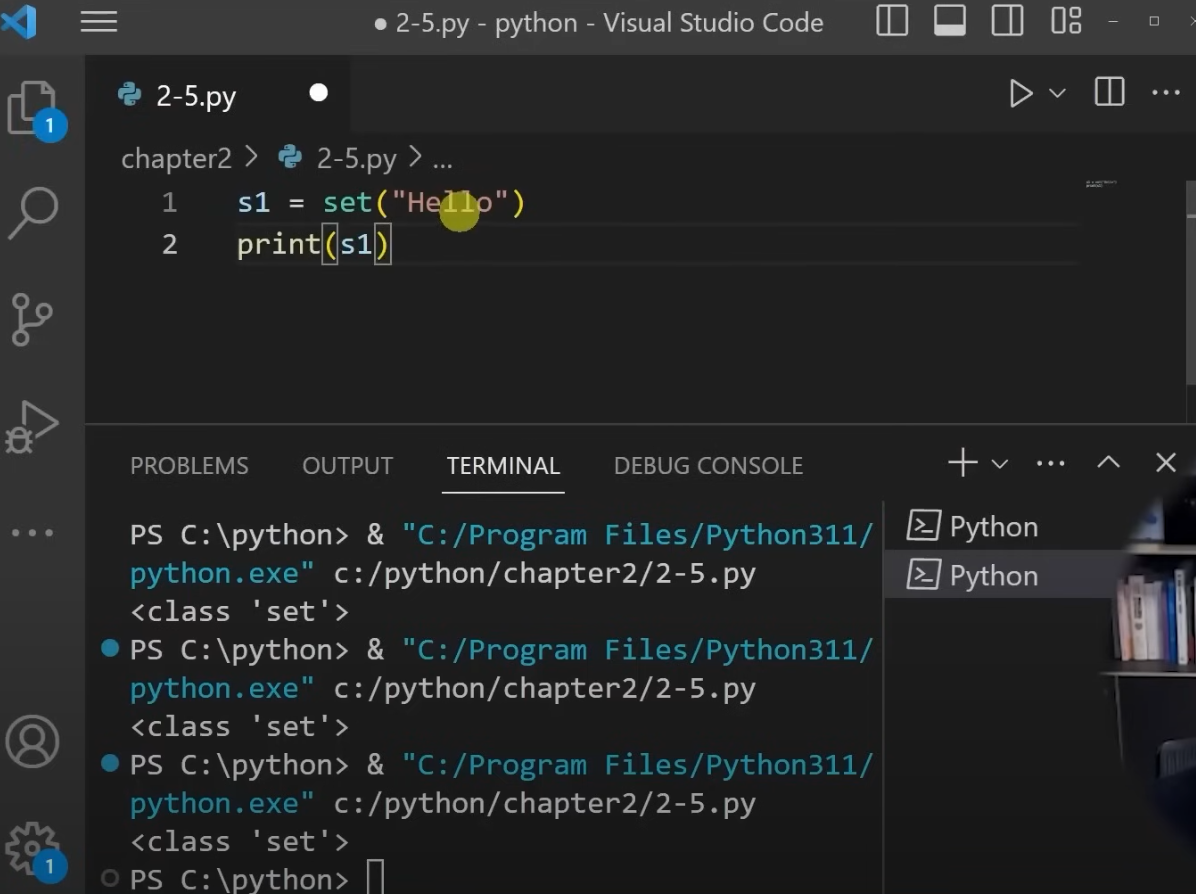This screenshot has width=1196, height=894.
Task: Open the Source Control view
Action: (33, 320)
